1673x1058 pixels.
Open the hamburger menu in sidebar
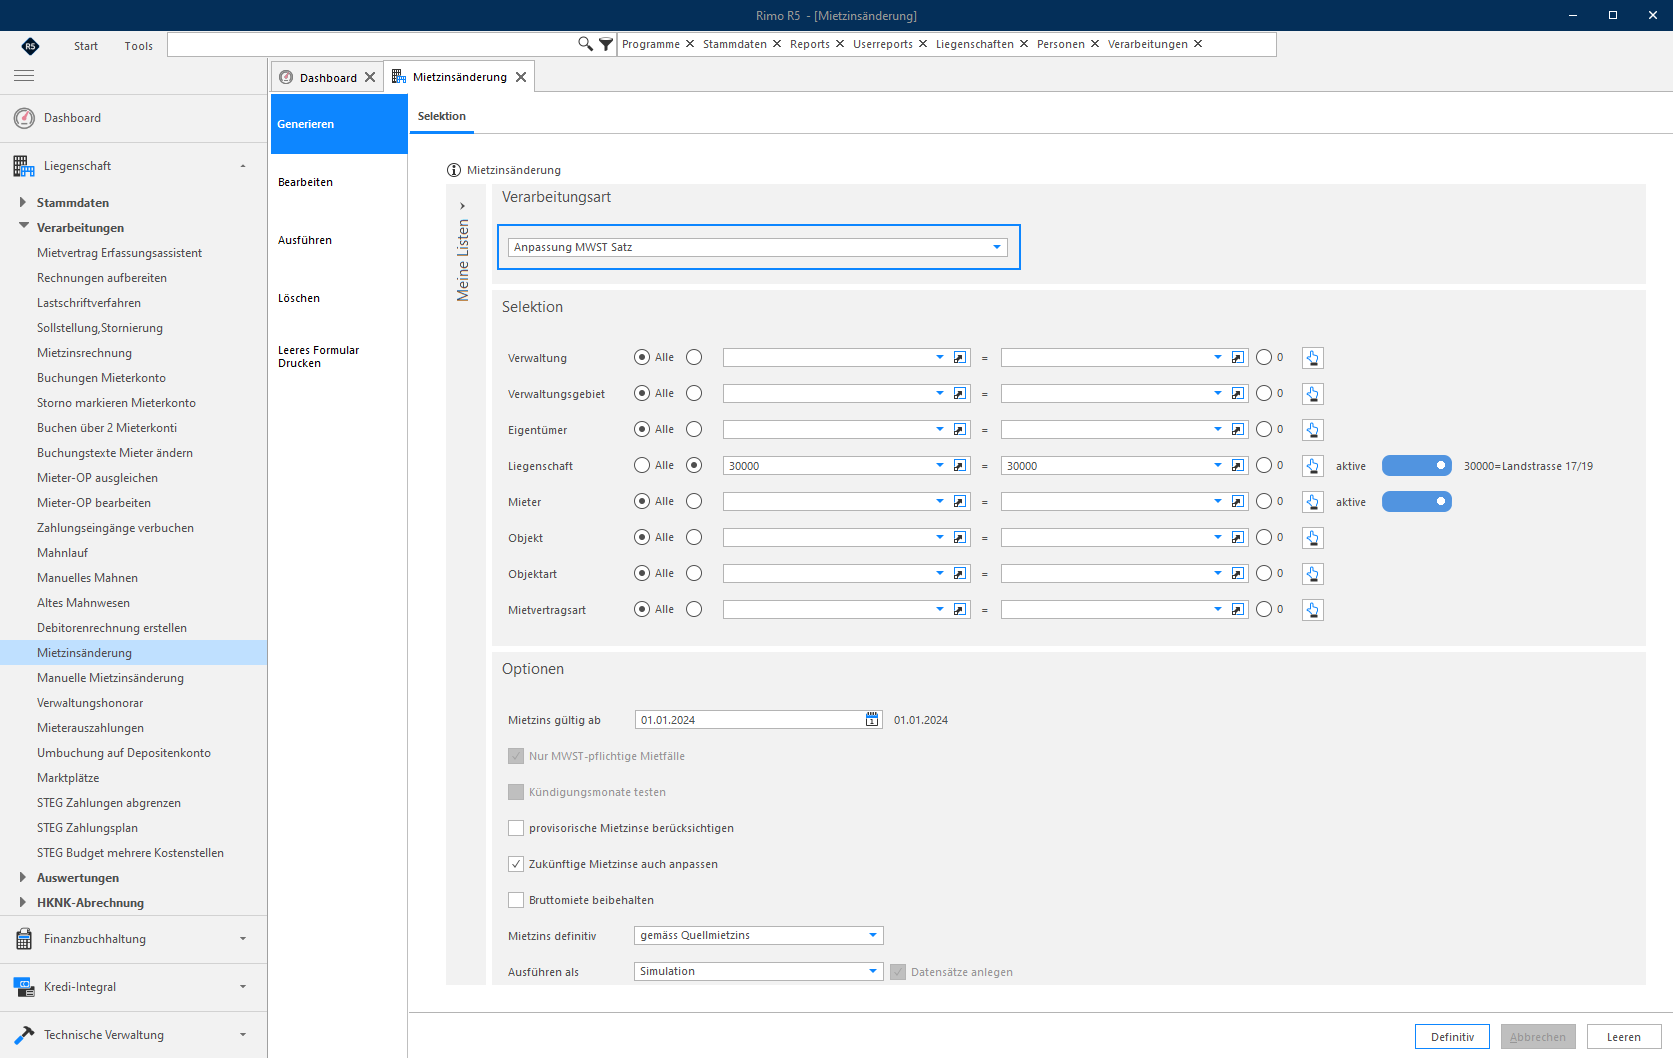24,76
